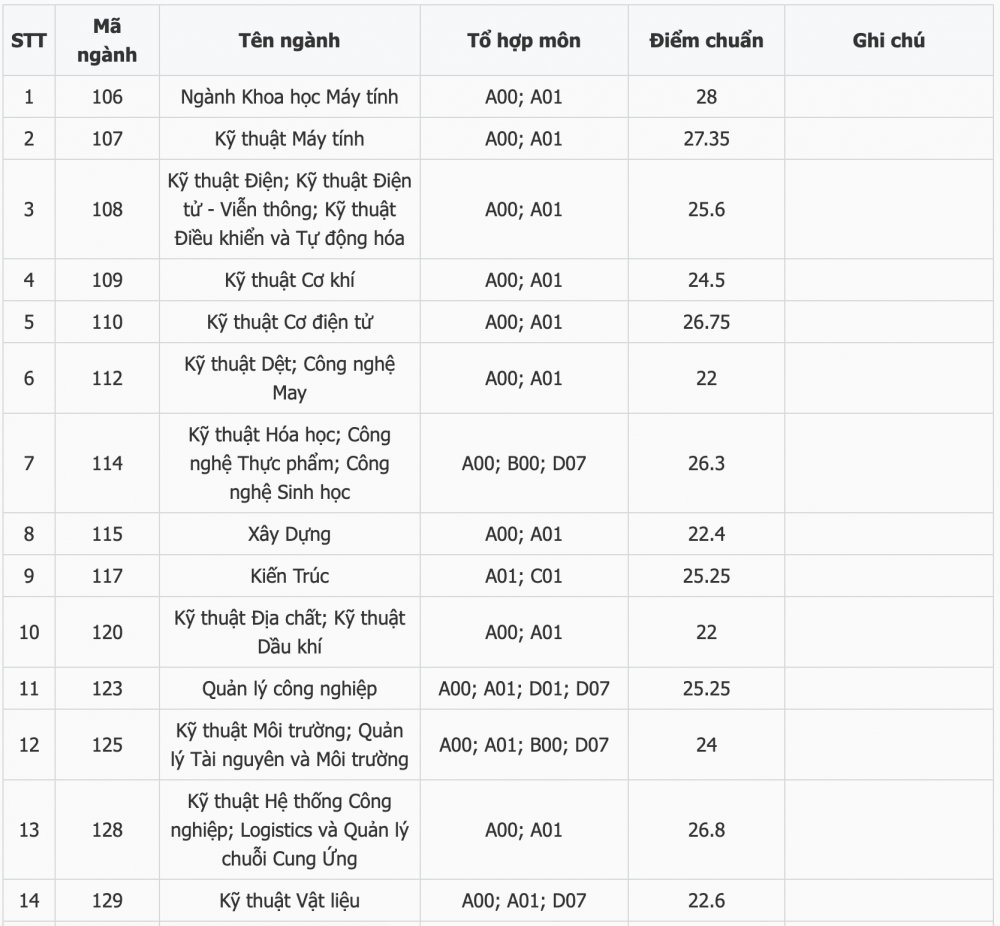1000x926 pixels.
Task: Click the 'Kỹ thuật Cơ điện tử' cell
Action: (290, 321)
